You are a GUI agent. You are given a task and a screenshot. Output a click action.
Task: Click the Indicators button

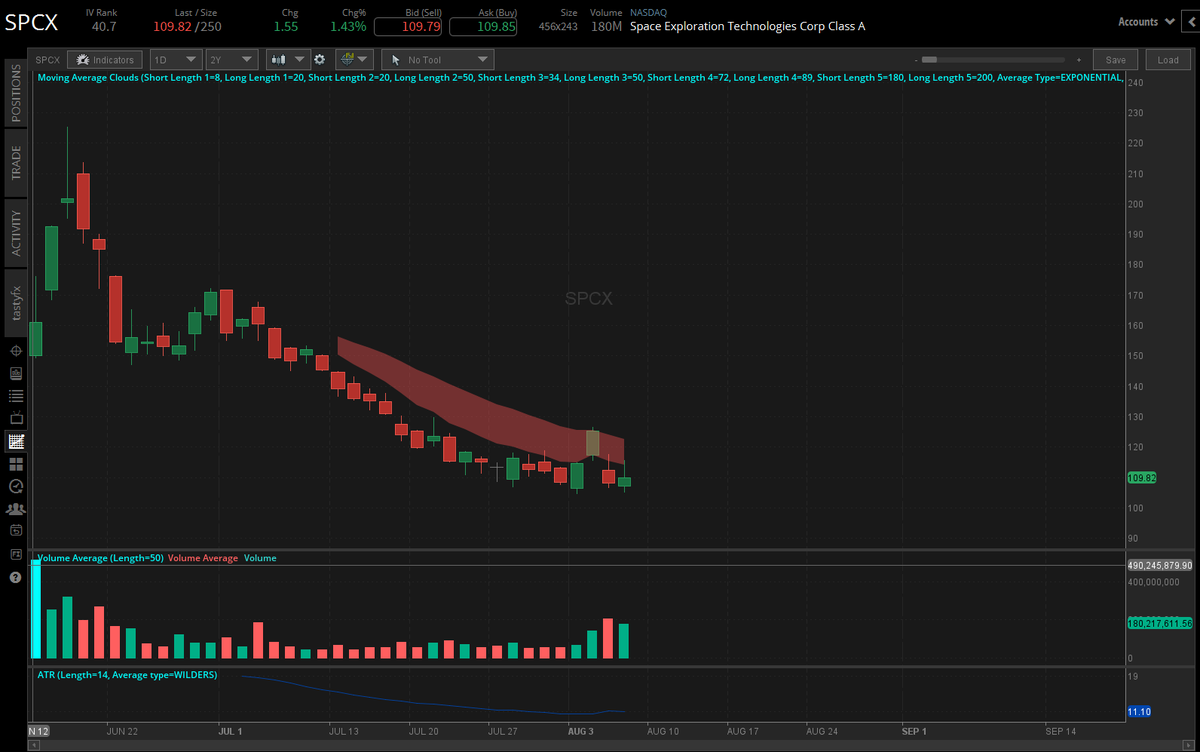[105, 60]
